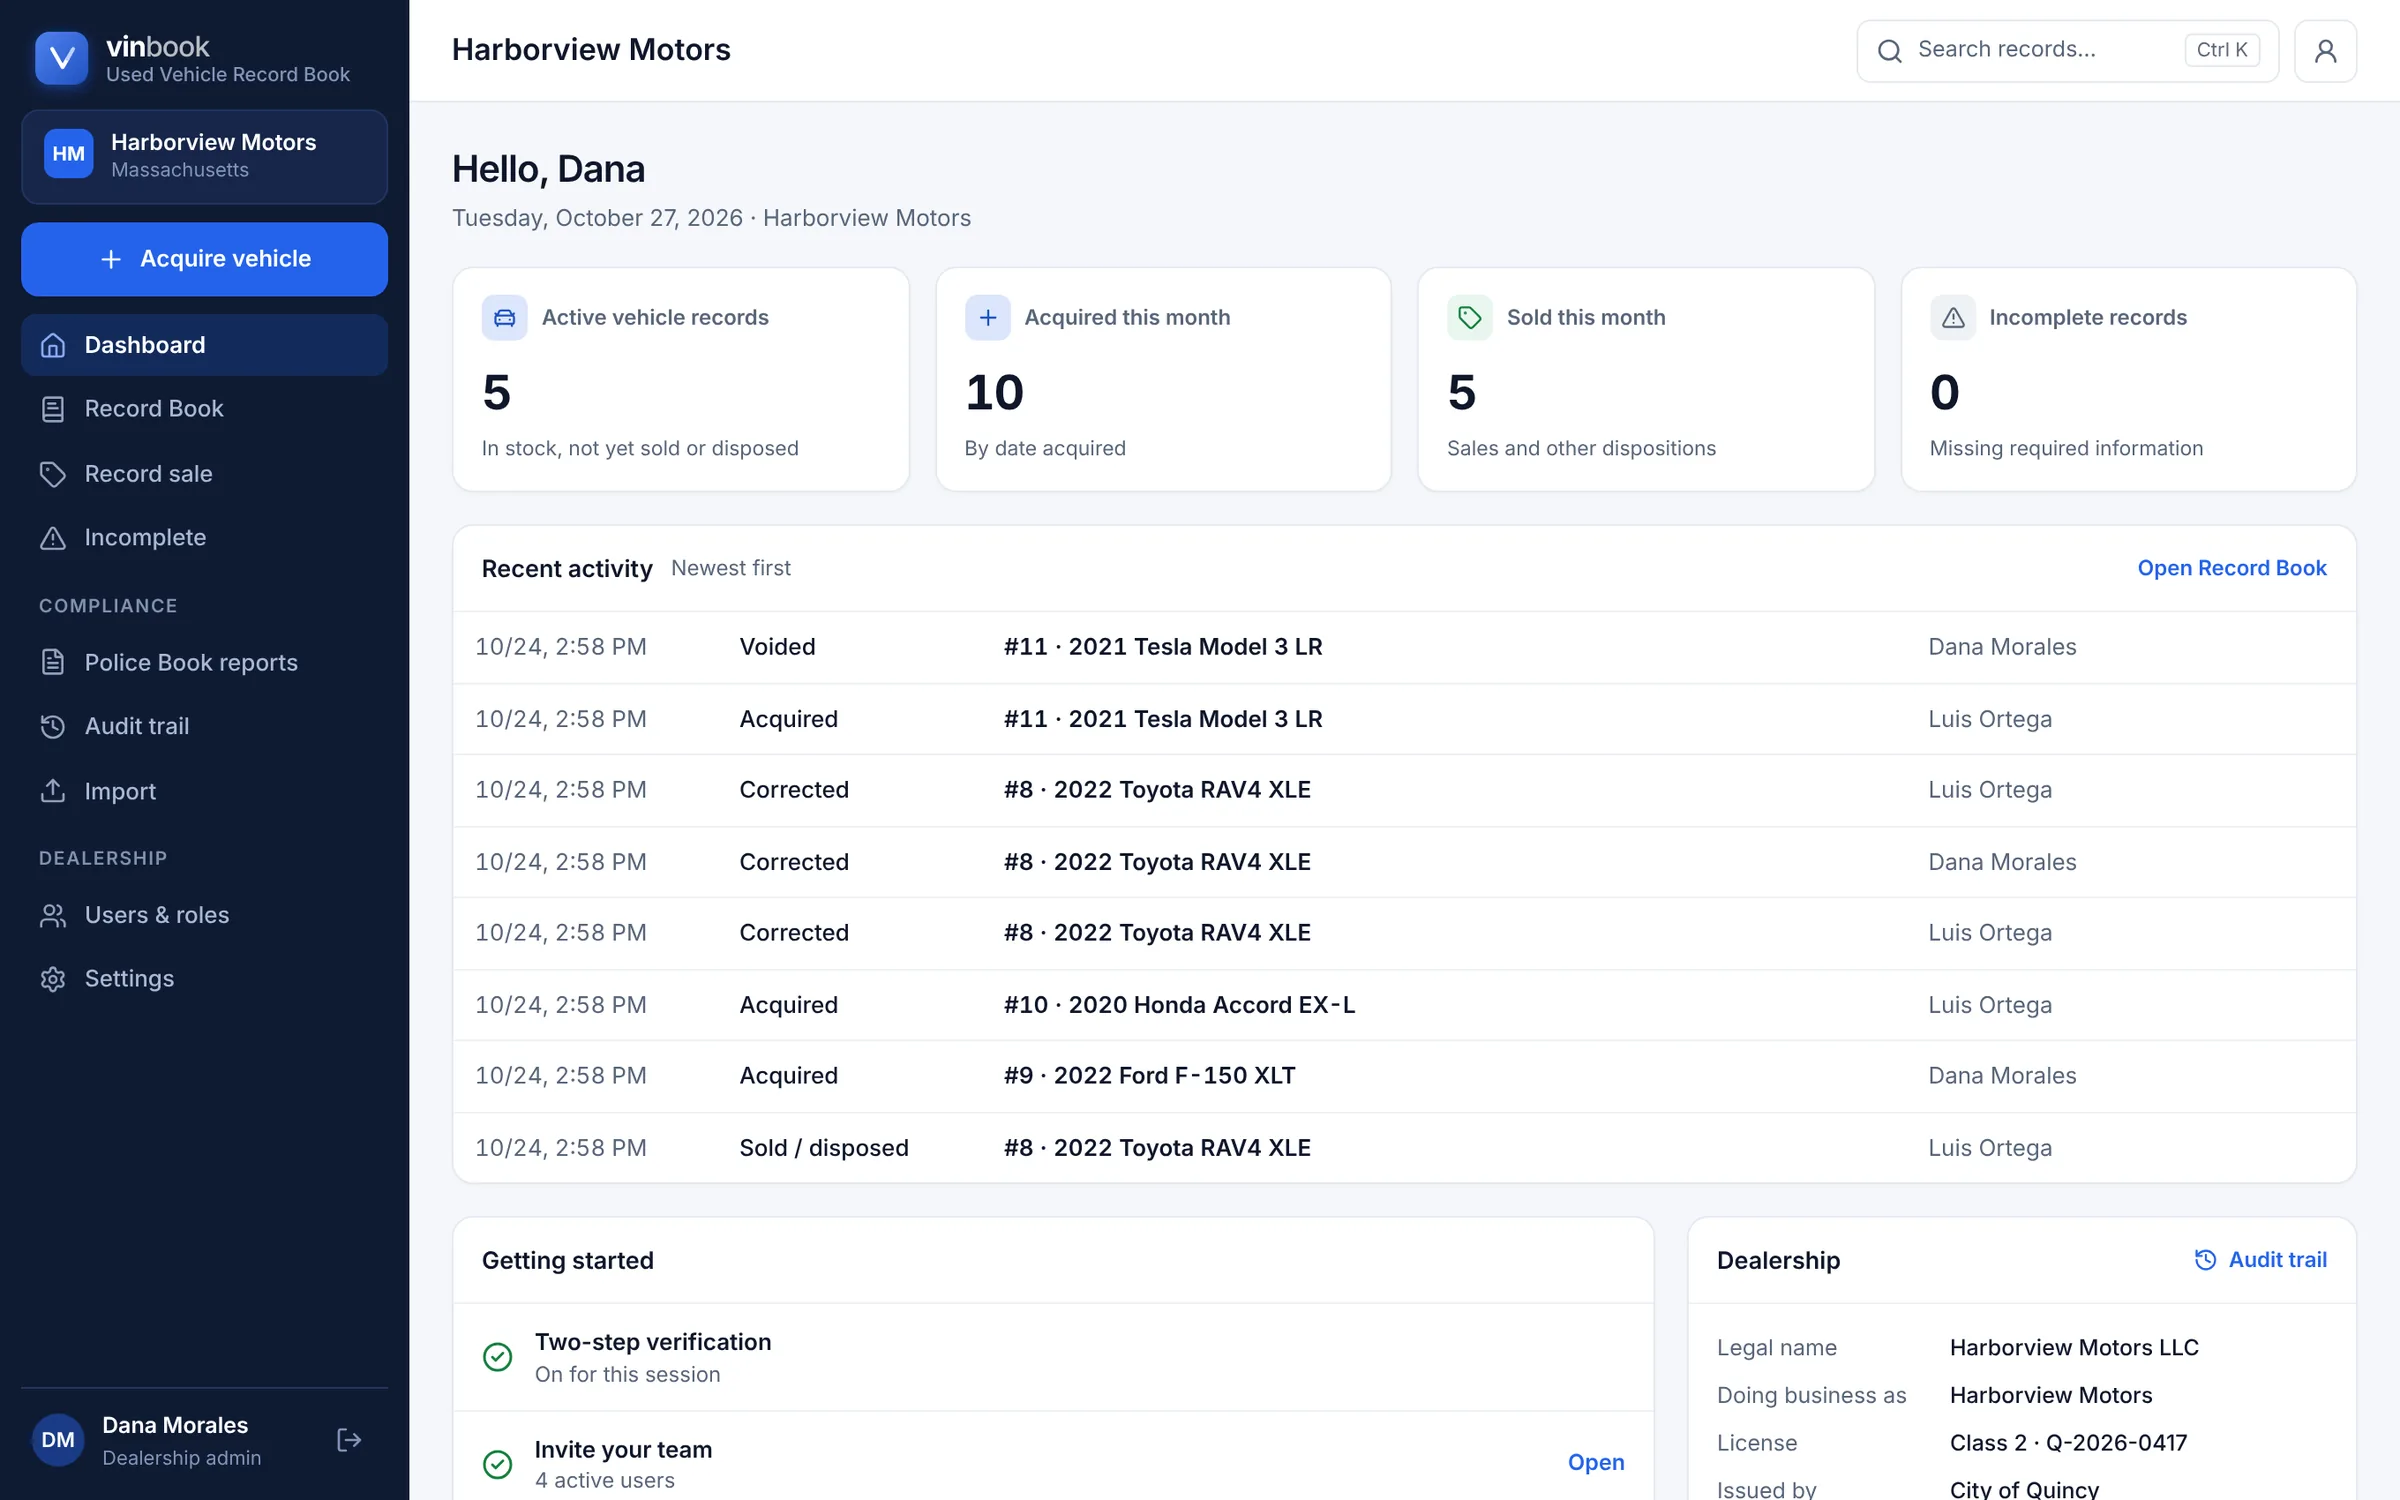Click the Users & roles people icon
The height and width of the screenshot is (1500, 2400).
click(x=53, y=915)
